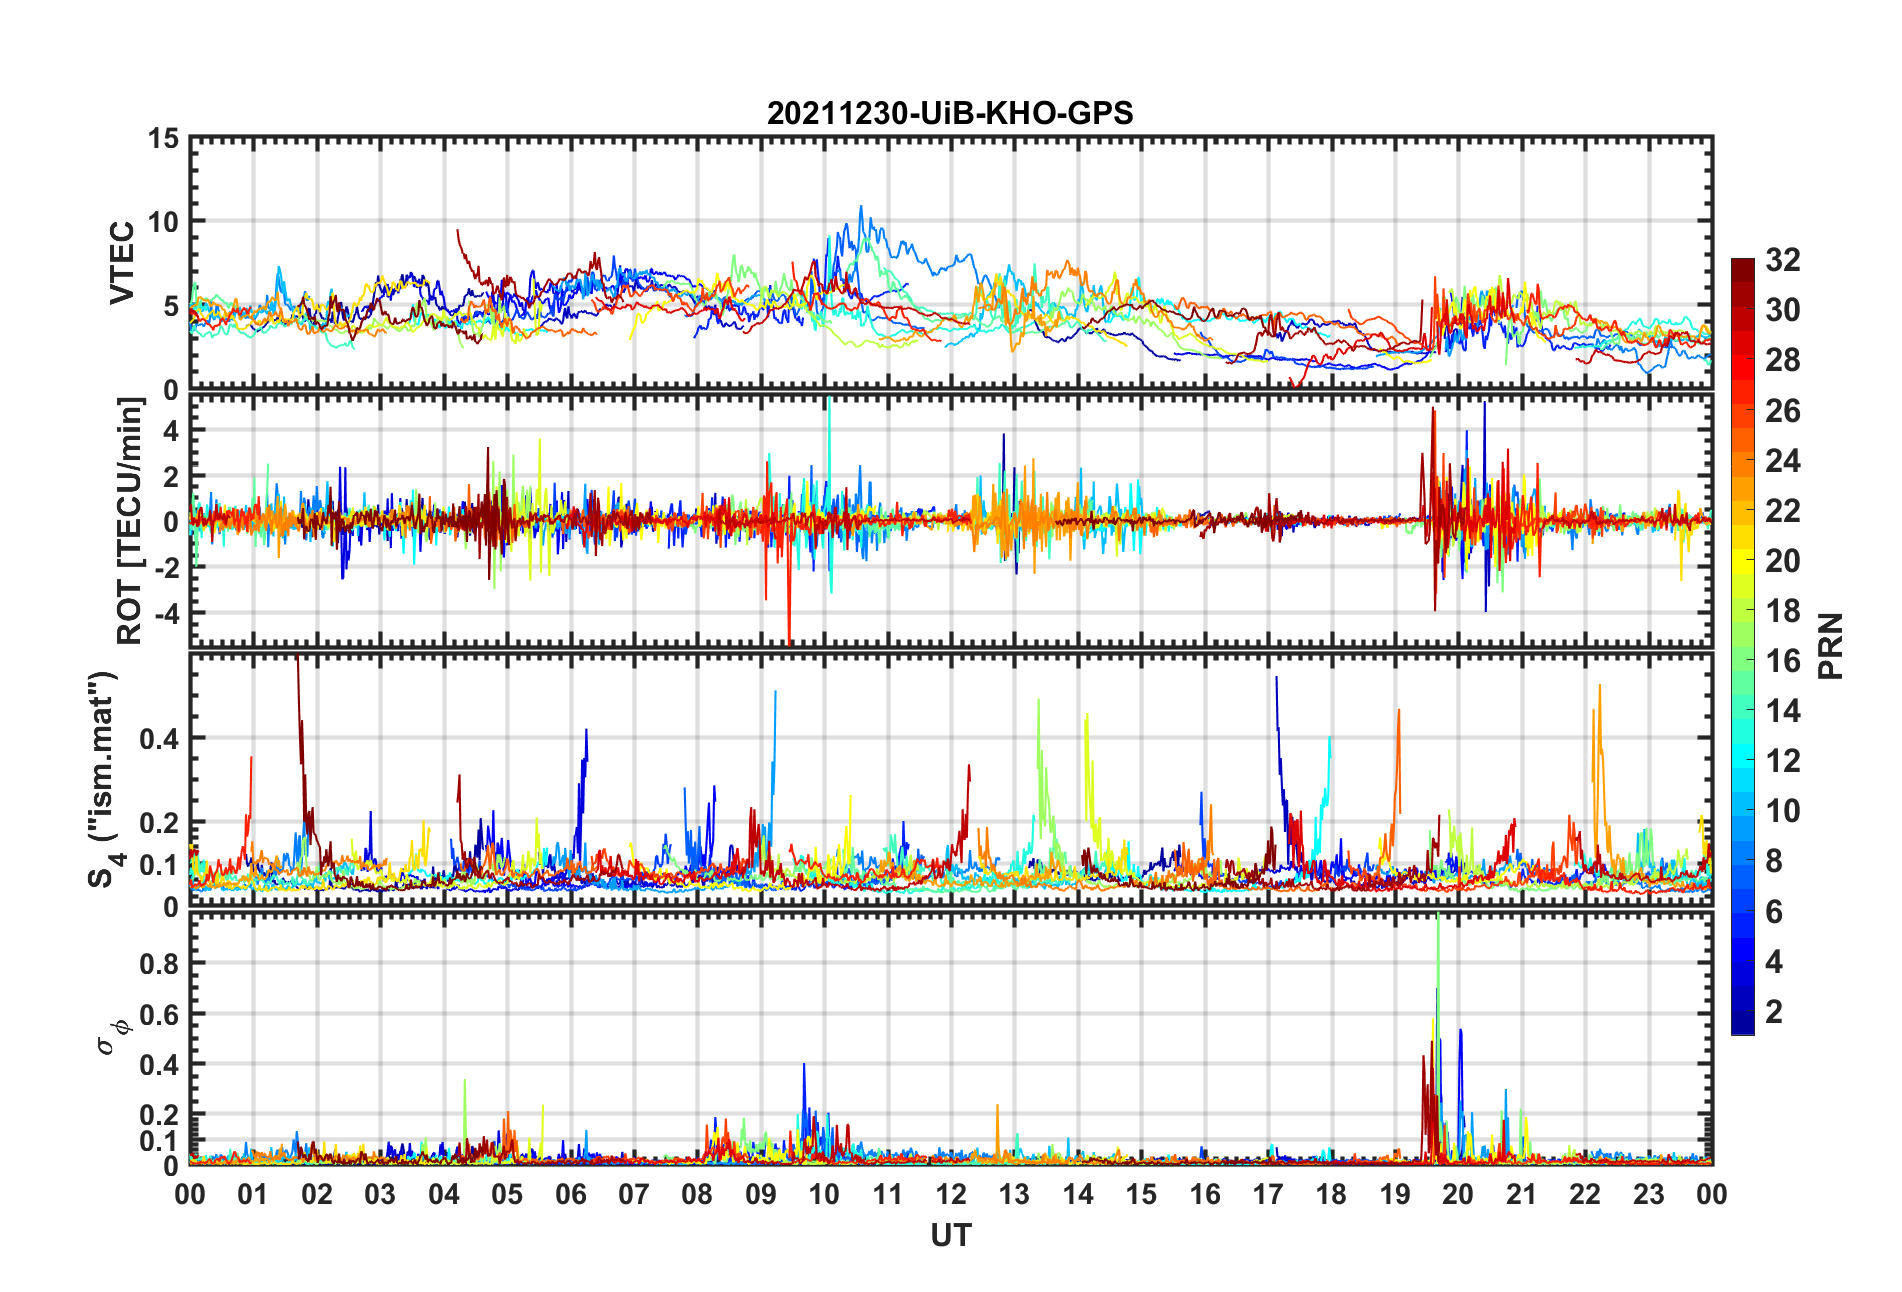Click VTEC y-axis tick 15
The image size is (1902, 1292).
point(164,139)
